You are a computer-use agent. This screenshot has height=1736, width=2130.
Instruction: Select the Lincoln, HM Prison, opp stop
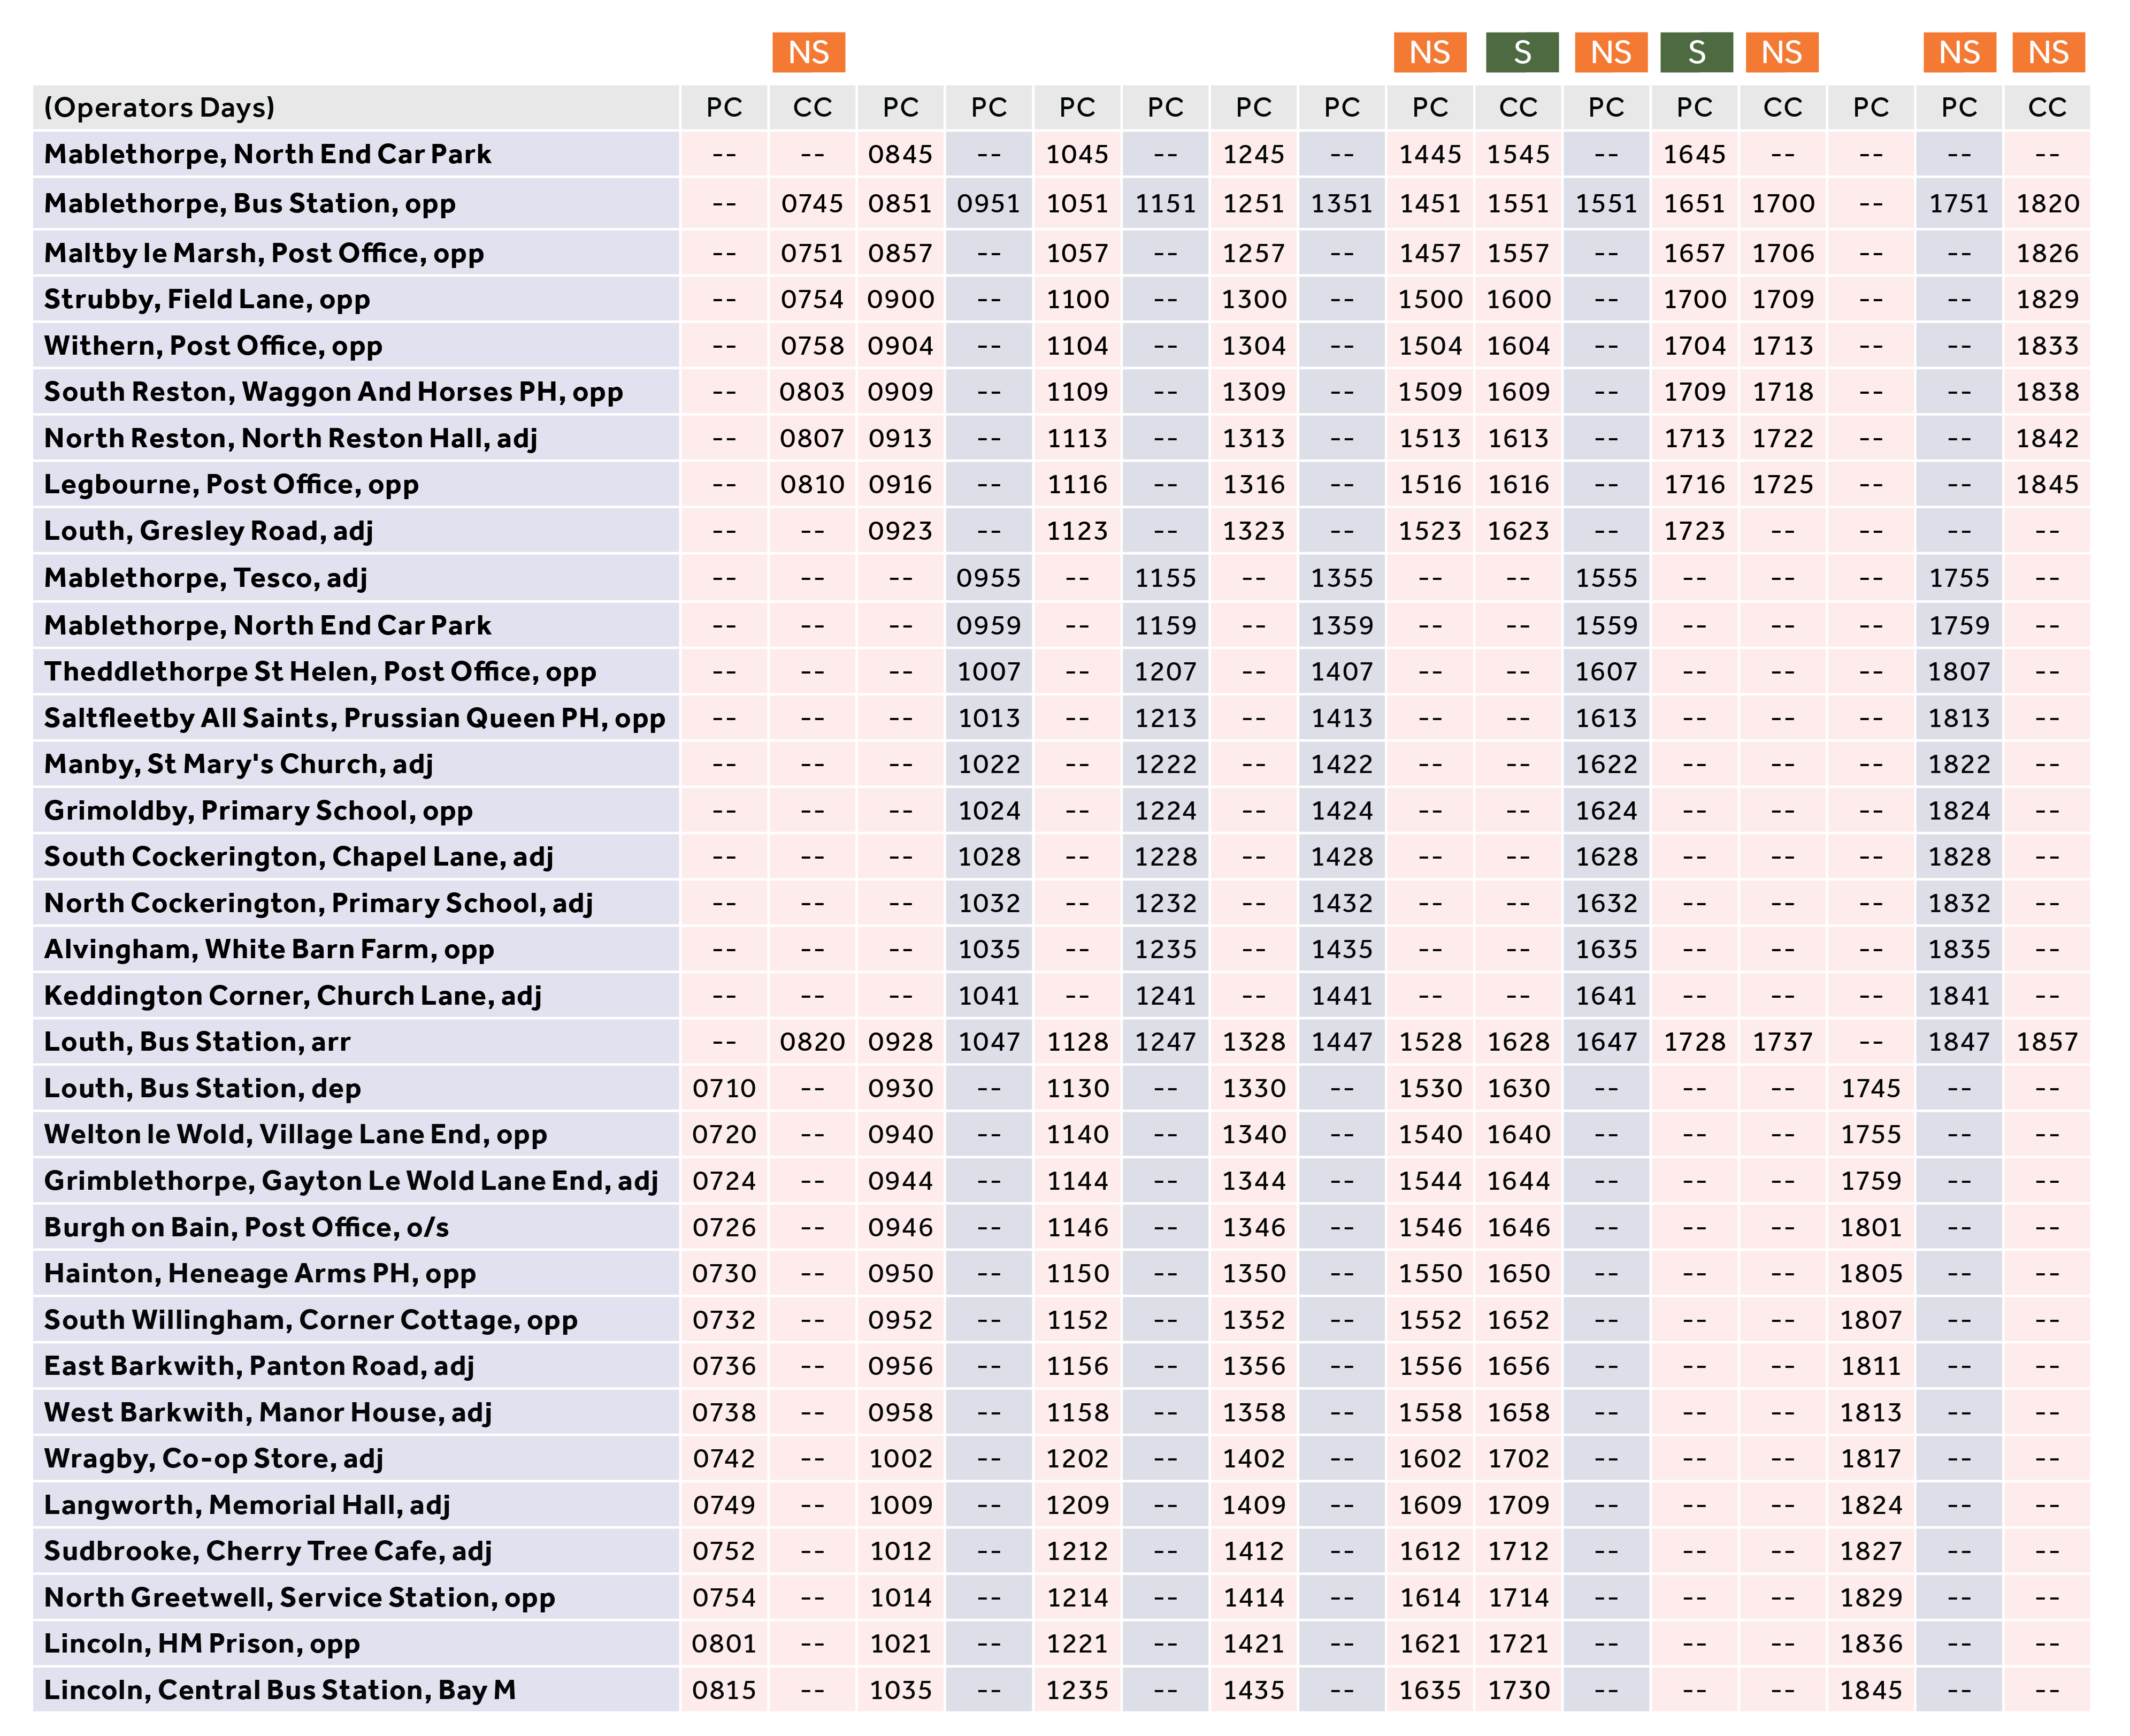(x=202, y=1643)
